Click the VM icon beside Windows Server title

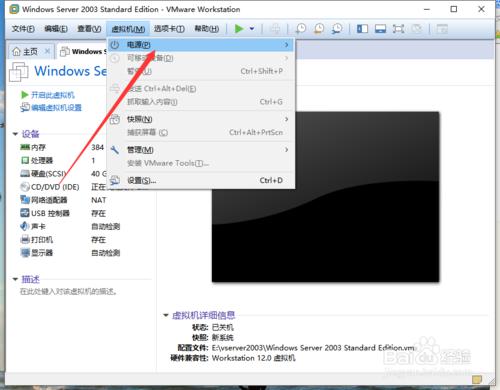[x=18, y=72]
